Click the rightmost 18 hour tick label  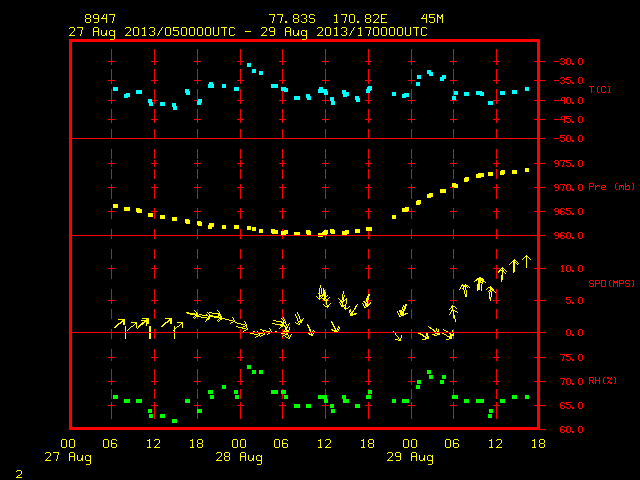(538, 444)
